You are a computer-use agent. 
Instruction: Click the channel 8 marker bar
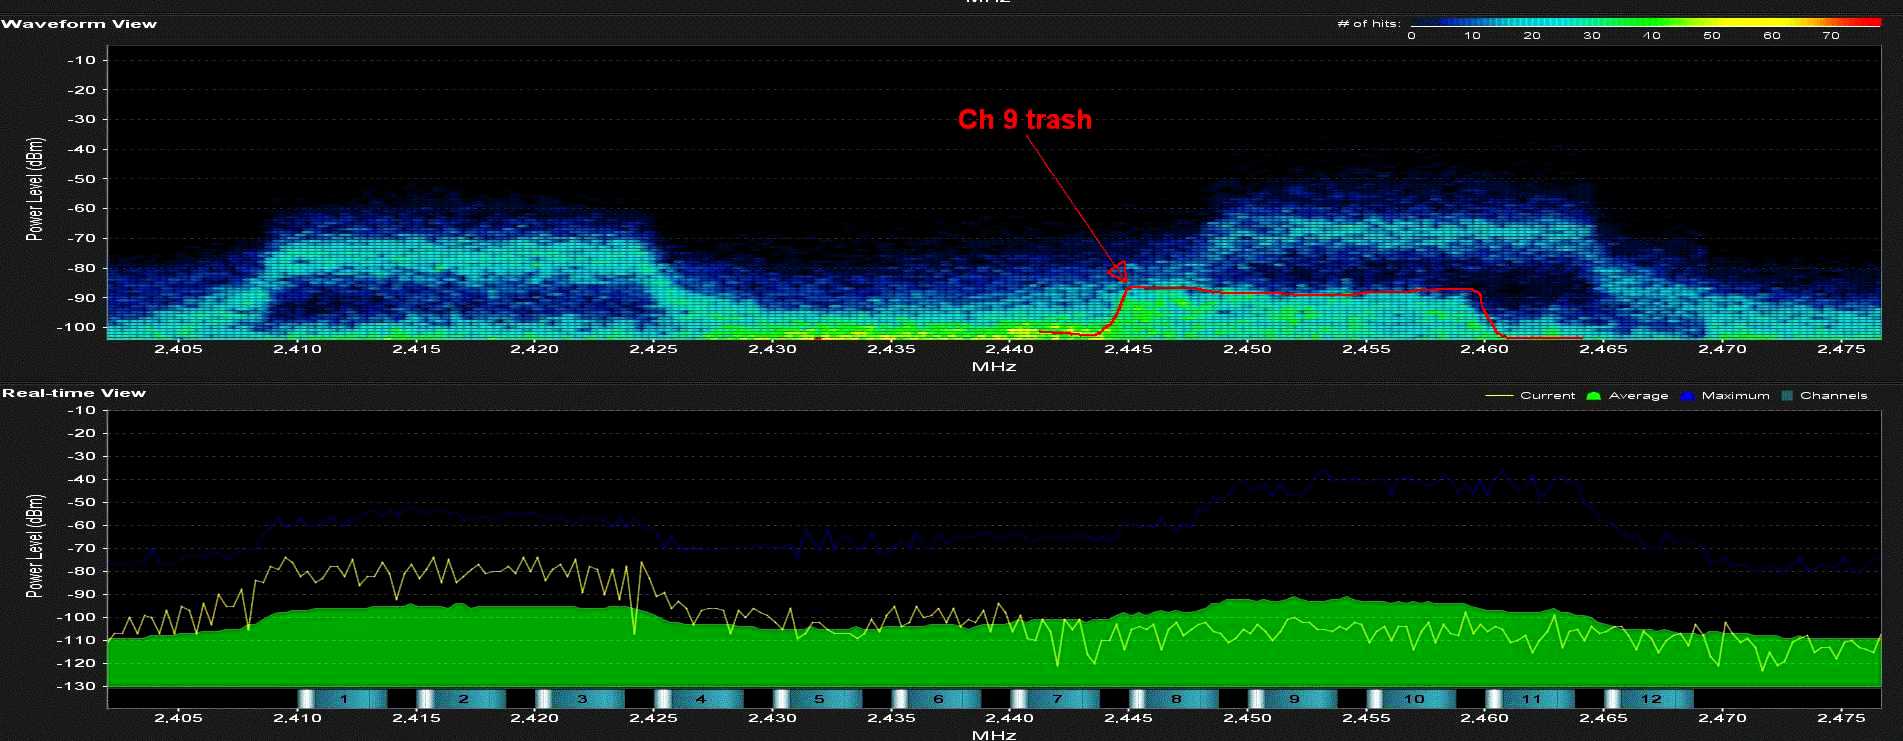tap(1174, 699)
